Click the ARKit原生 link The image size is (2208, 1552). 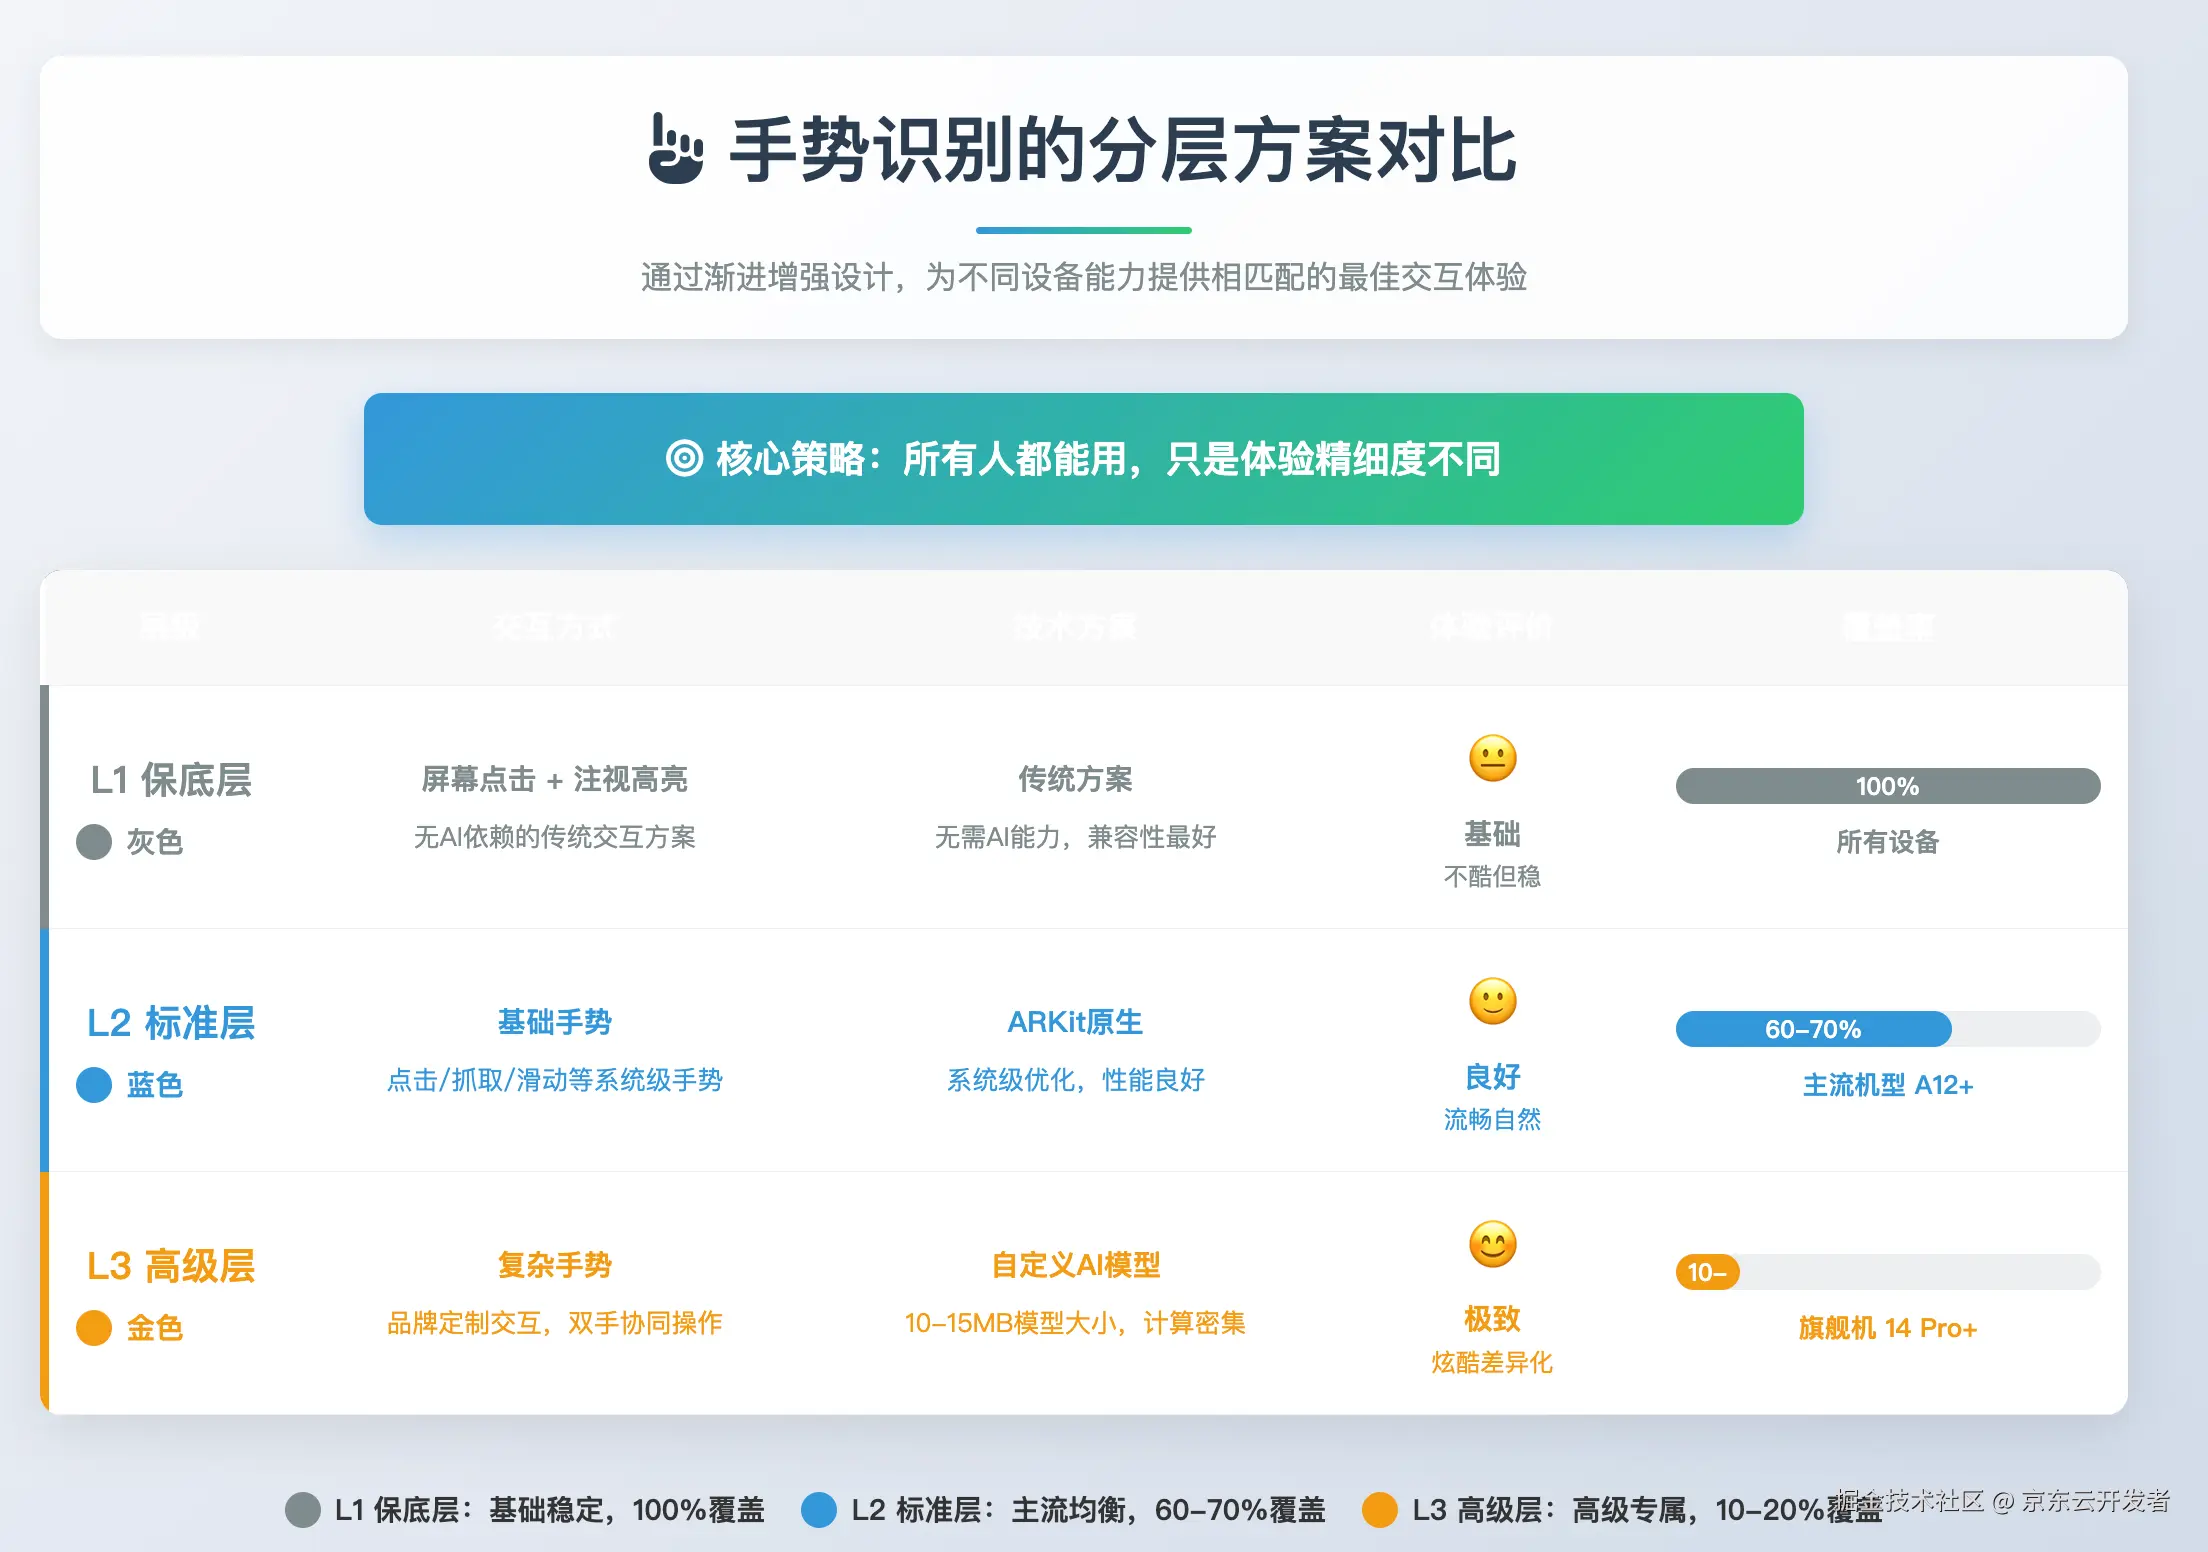pyautogui.click(x=1074, y=1022)
